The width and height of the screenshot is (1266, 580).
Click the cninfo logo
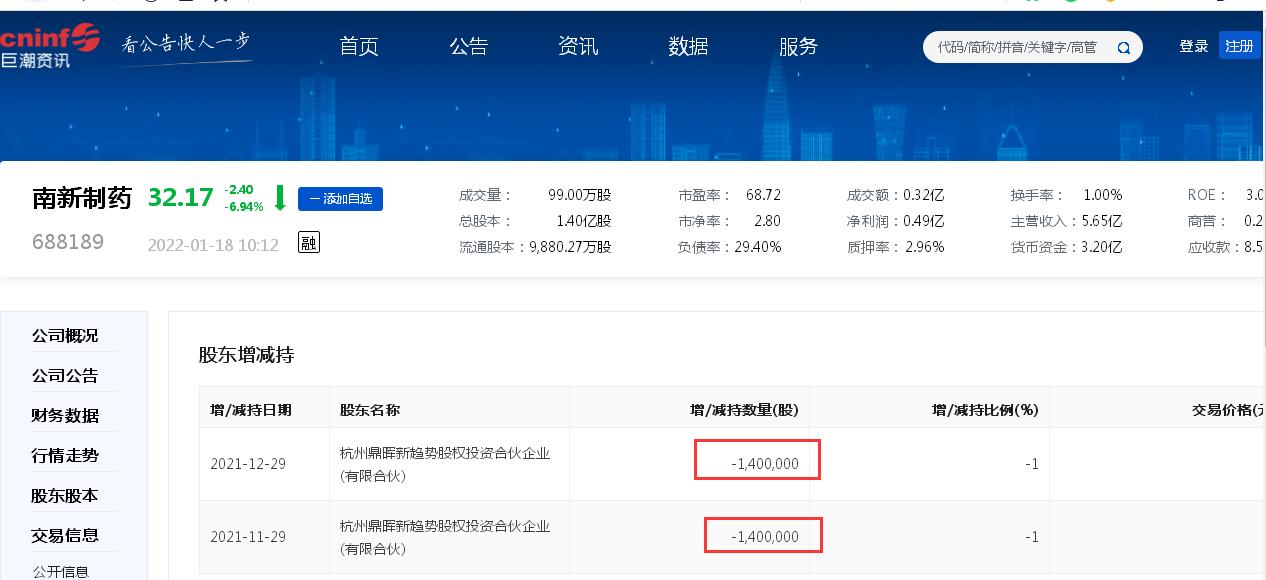click(x=50, y=46)
